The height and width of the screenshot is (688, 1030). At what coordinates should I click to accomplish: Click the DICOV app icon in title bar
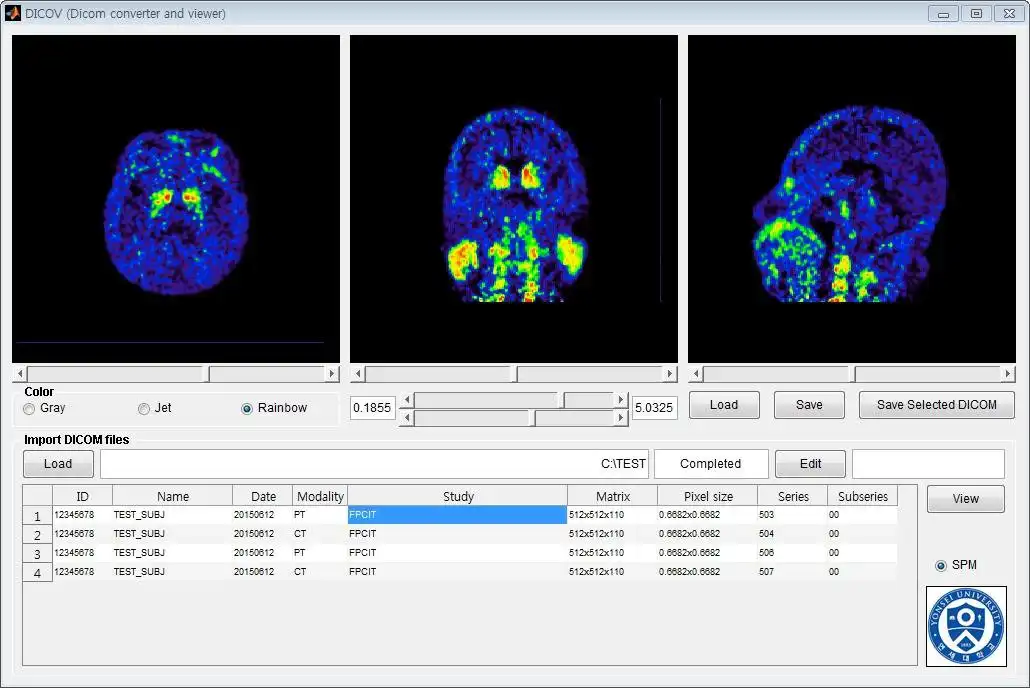click(x=12, y=12)
